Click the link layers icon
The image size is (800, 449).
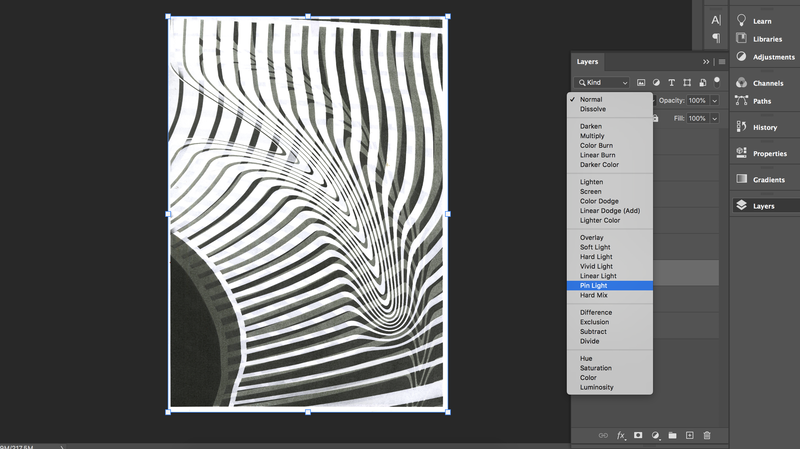tap(603, 435)
